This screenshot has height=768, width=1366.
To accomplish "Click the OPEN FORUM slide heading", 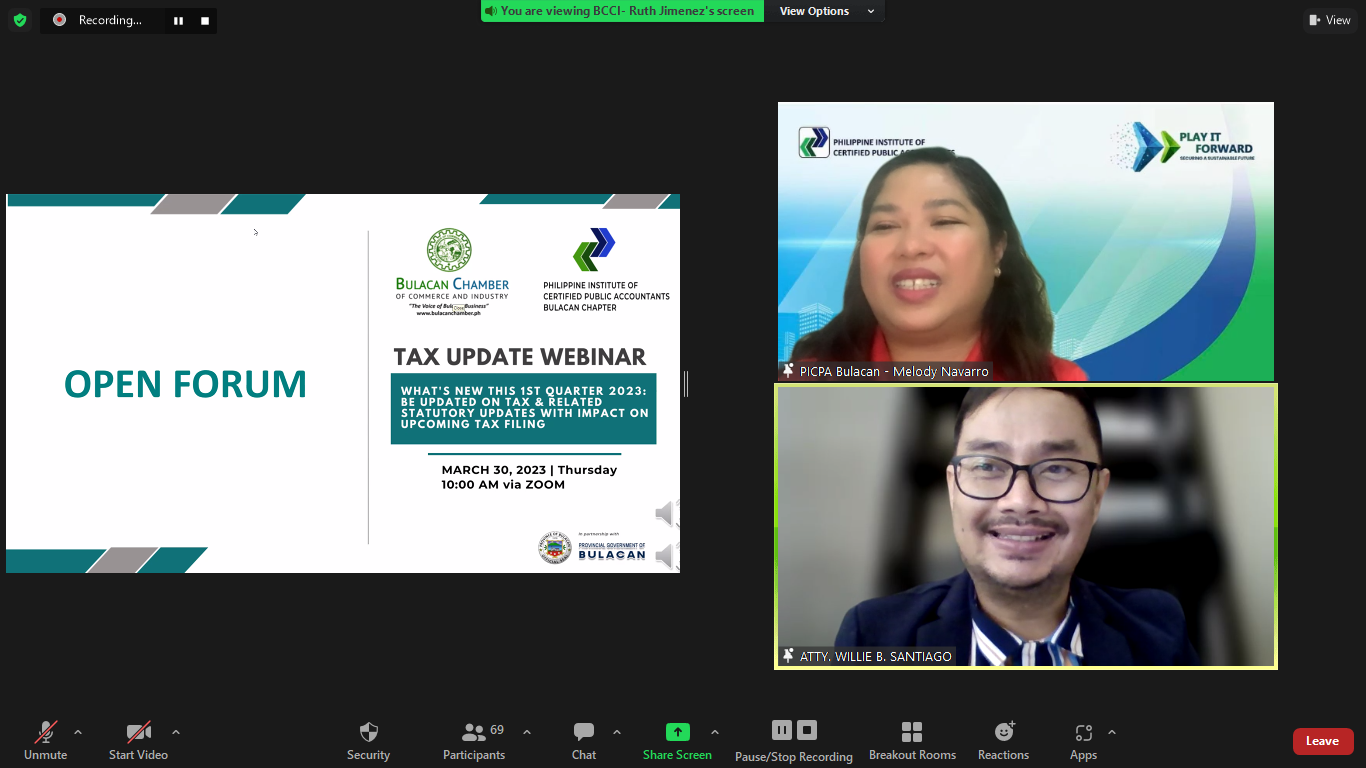I will tap(186, 384).
